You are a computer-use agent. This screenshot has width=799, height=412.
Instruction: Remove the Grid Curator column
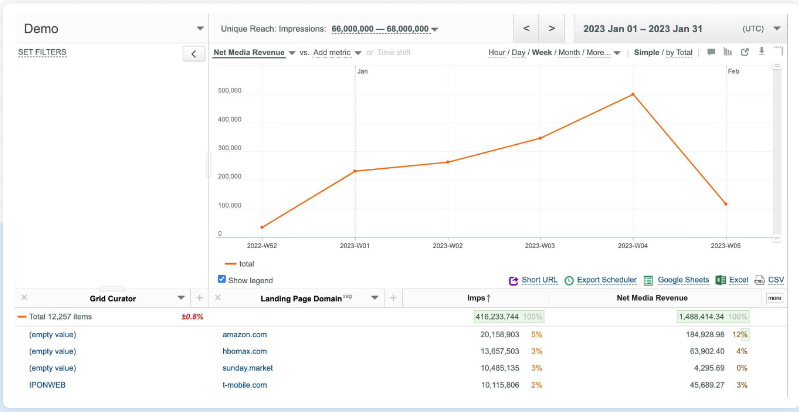24,298
